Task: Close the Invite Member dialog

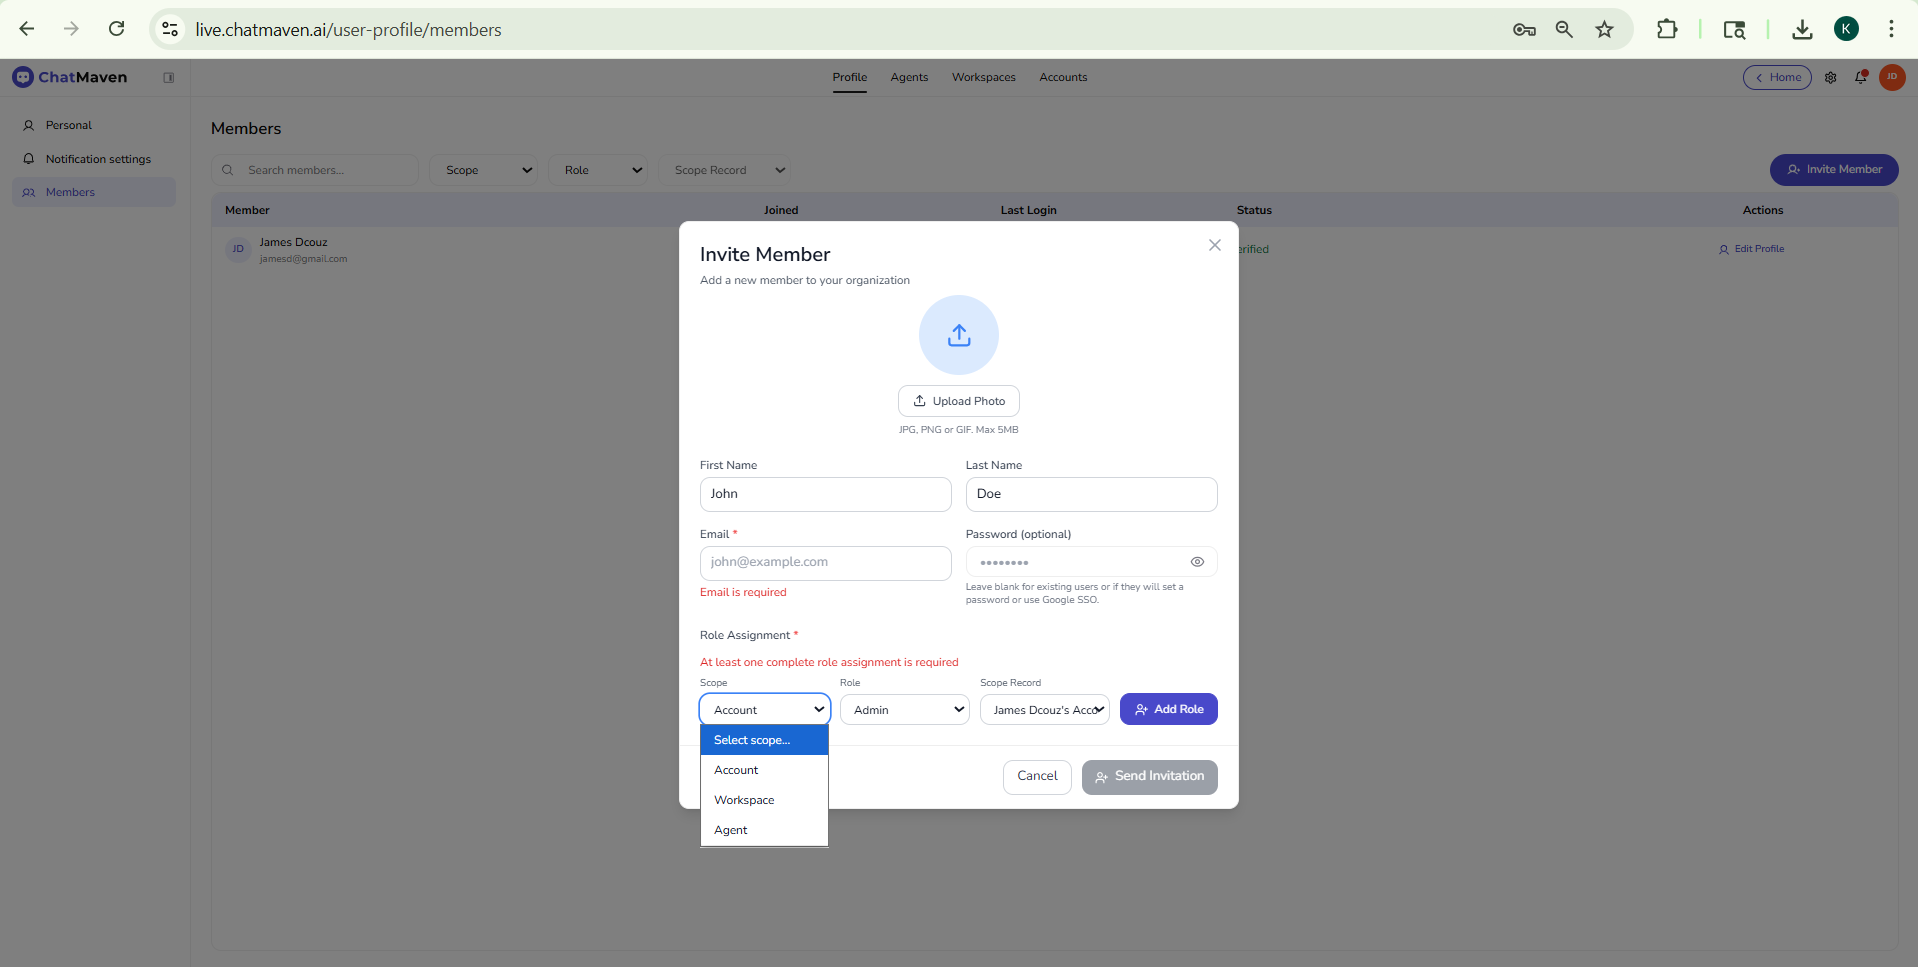Action: 1214,245
